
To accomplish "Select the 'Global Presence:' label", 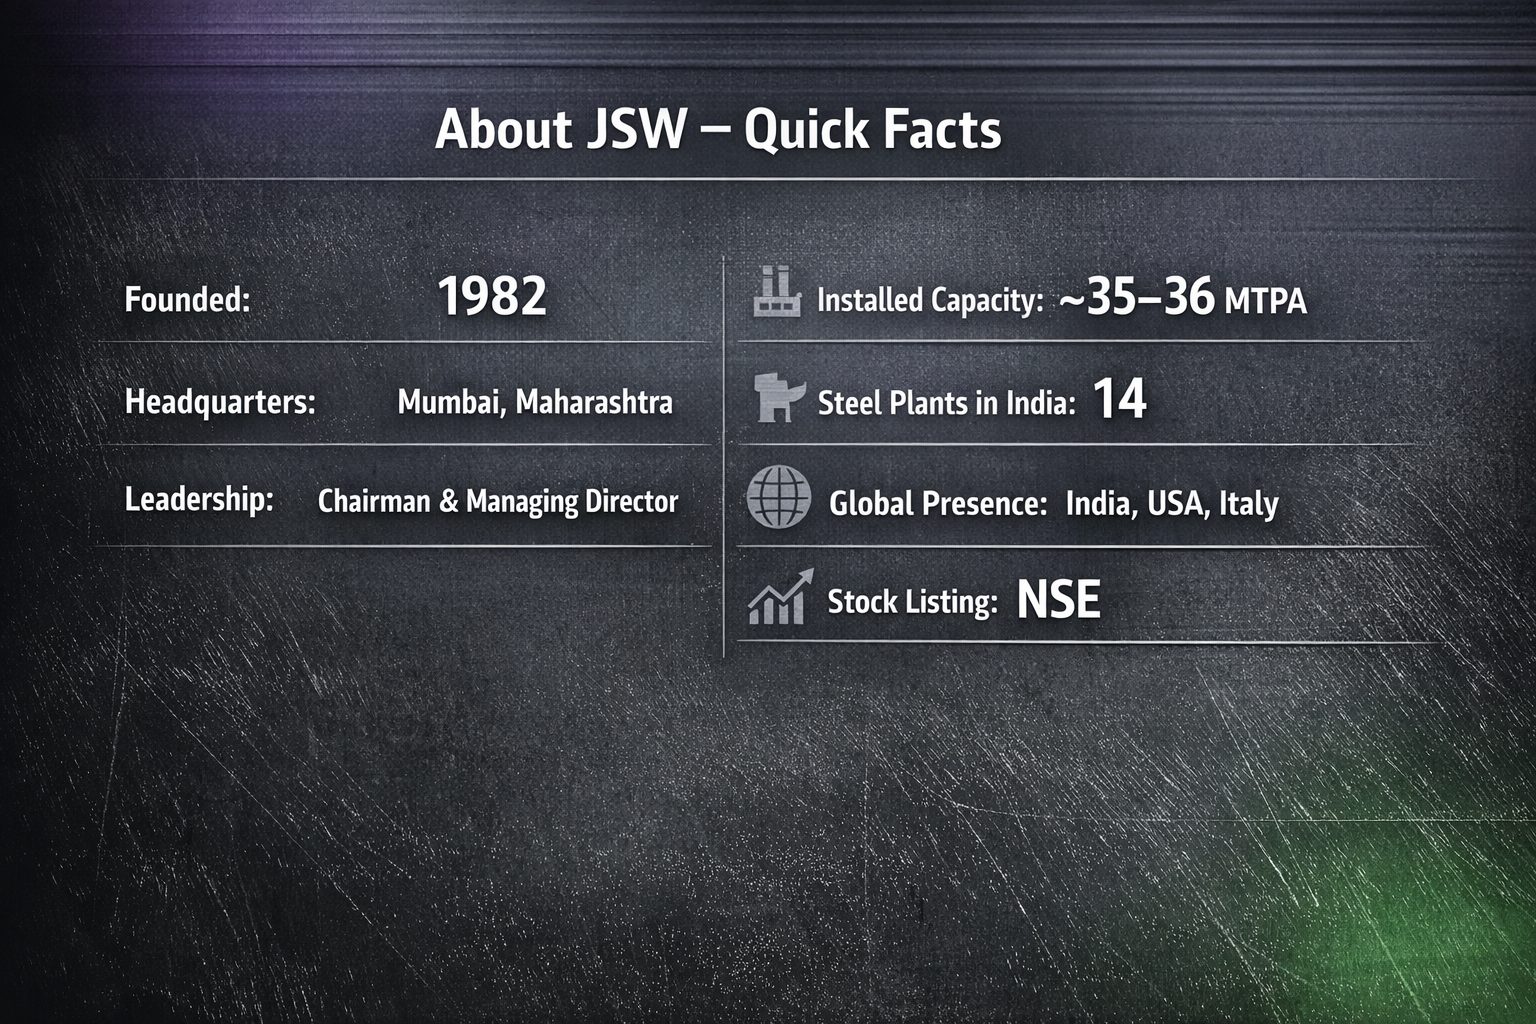I will coord(937,503).
